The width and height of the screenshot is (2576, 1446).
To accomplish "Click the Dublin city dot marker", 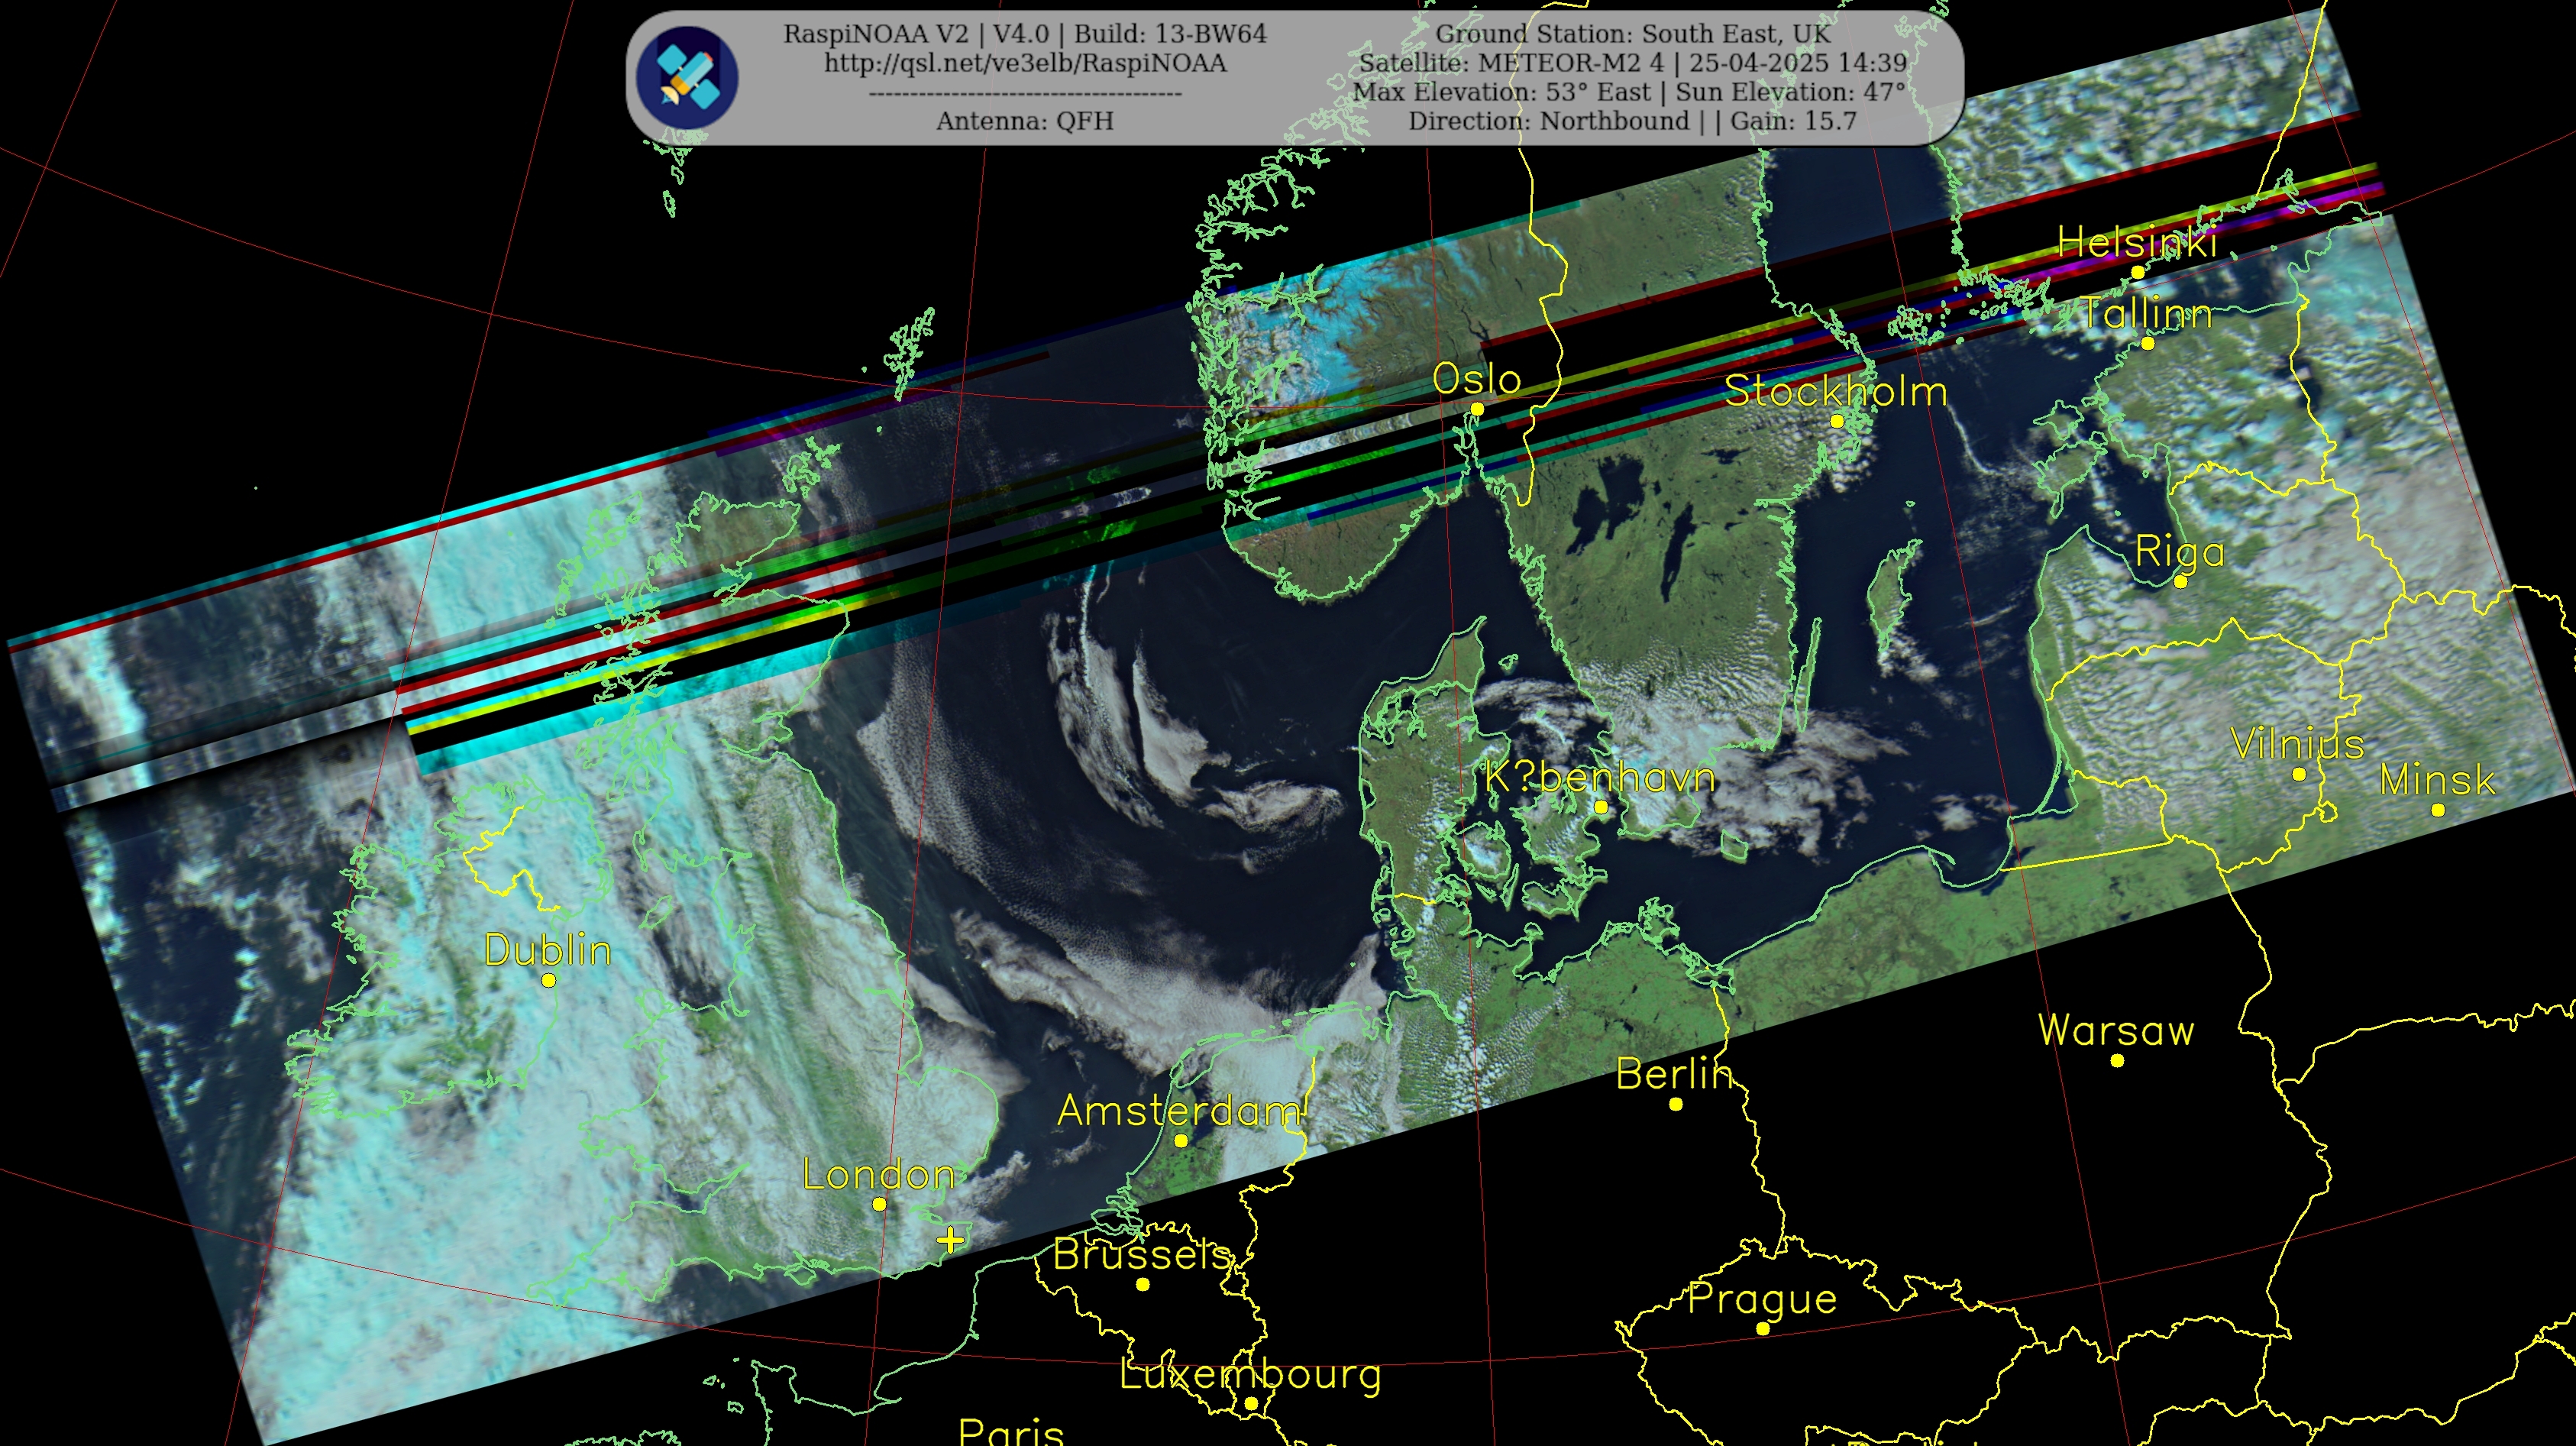I will point(548,980).
